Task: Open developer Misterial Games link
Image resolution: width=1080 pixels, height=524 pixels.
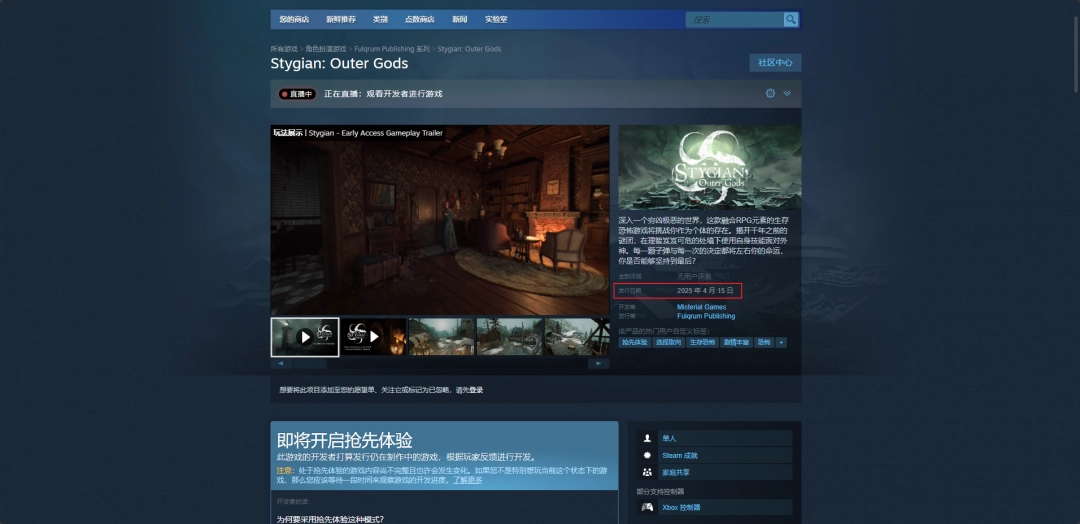Action: click(701, 307)
